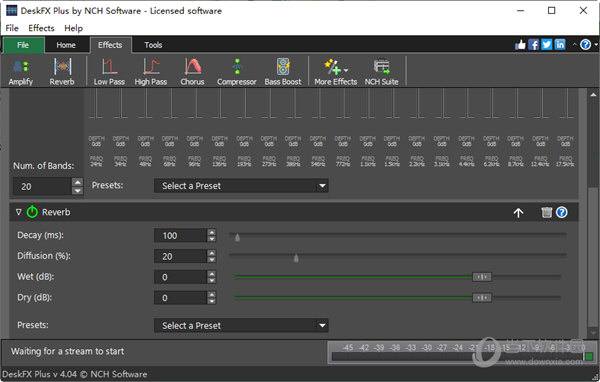Switch to the Home tab

(66, 45)
